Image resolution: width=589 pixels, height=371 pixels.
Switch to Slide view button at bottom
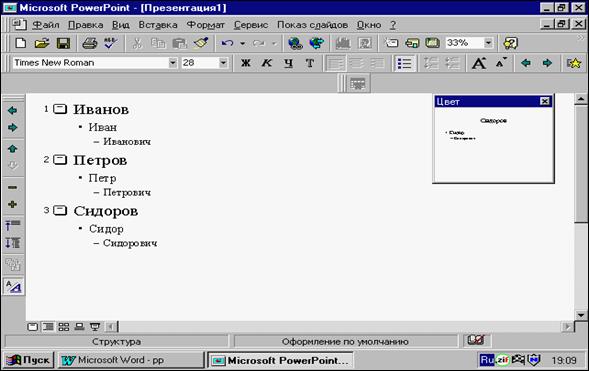33,327
